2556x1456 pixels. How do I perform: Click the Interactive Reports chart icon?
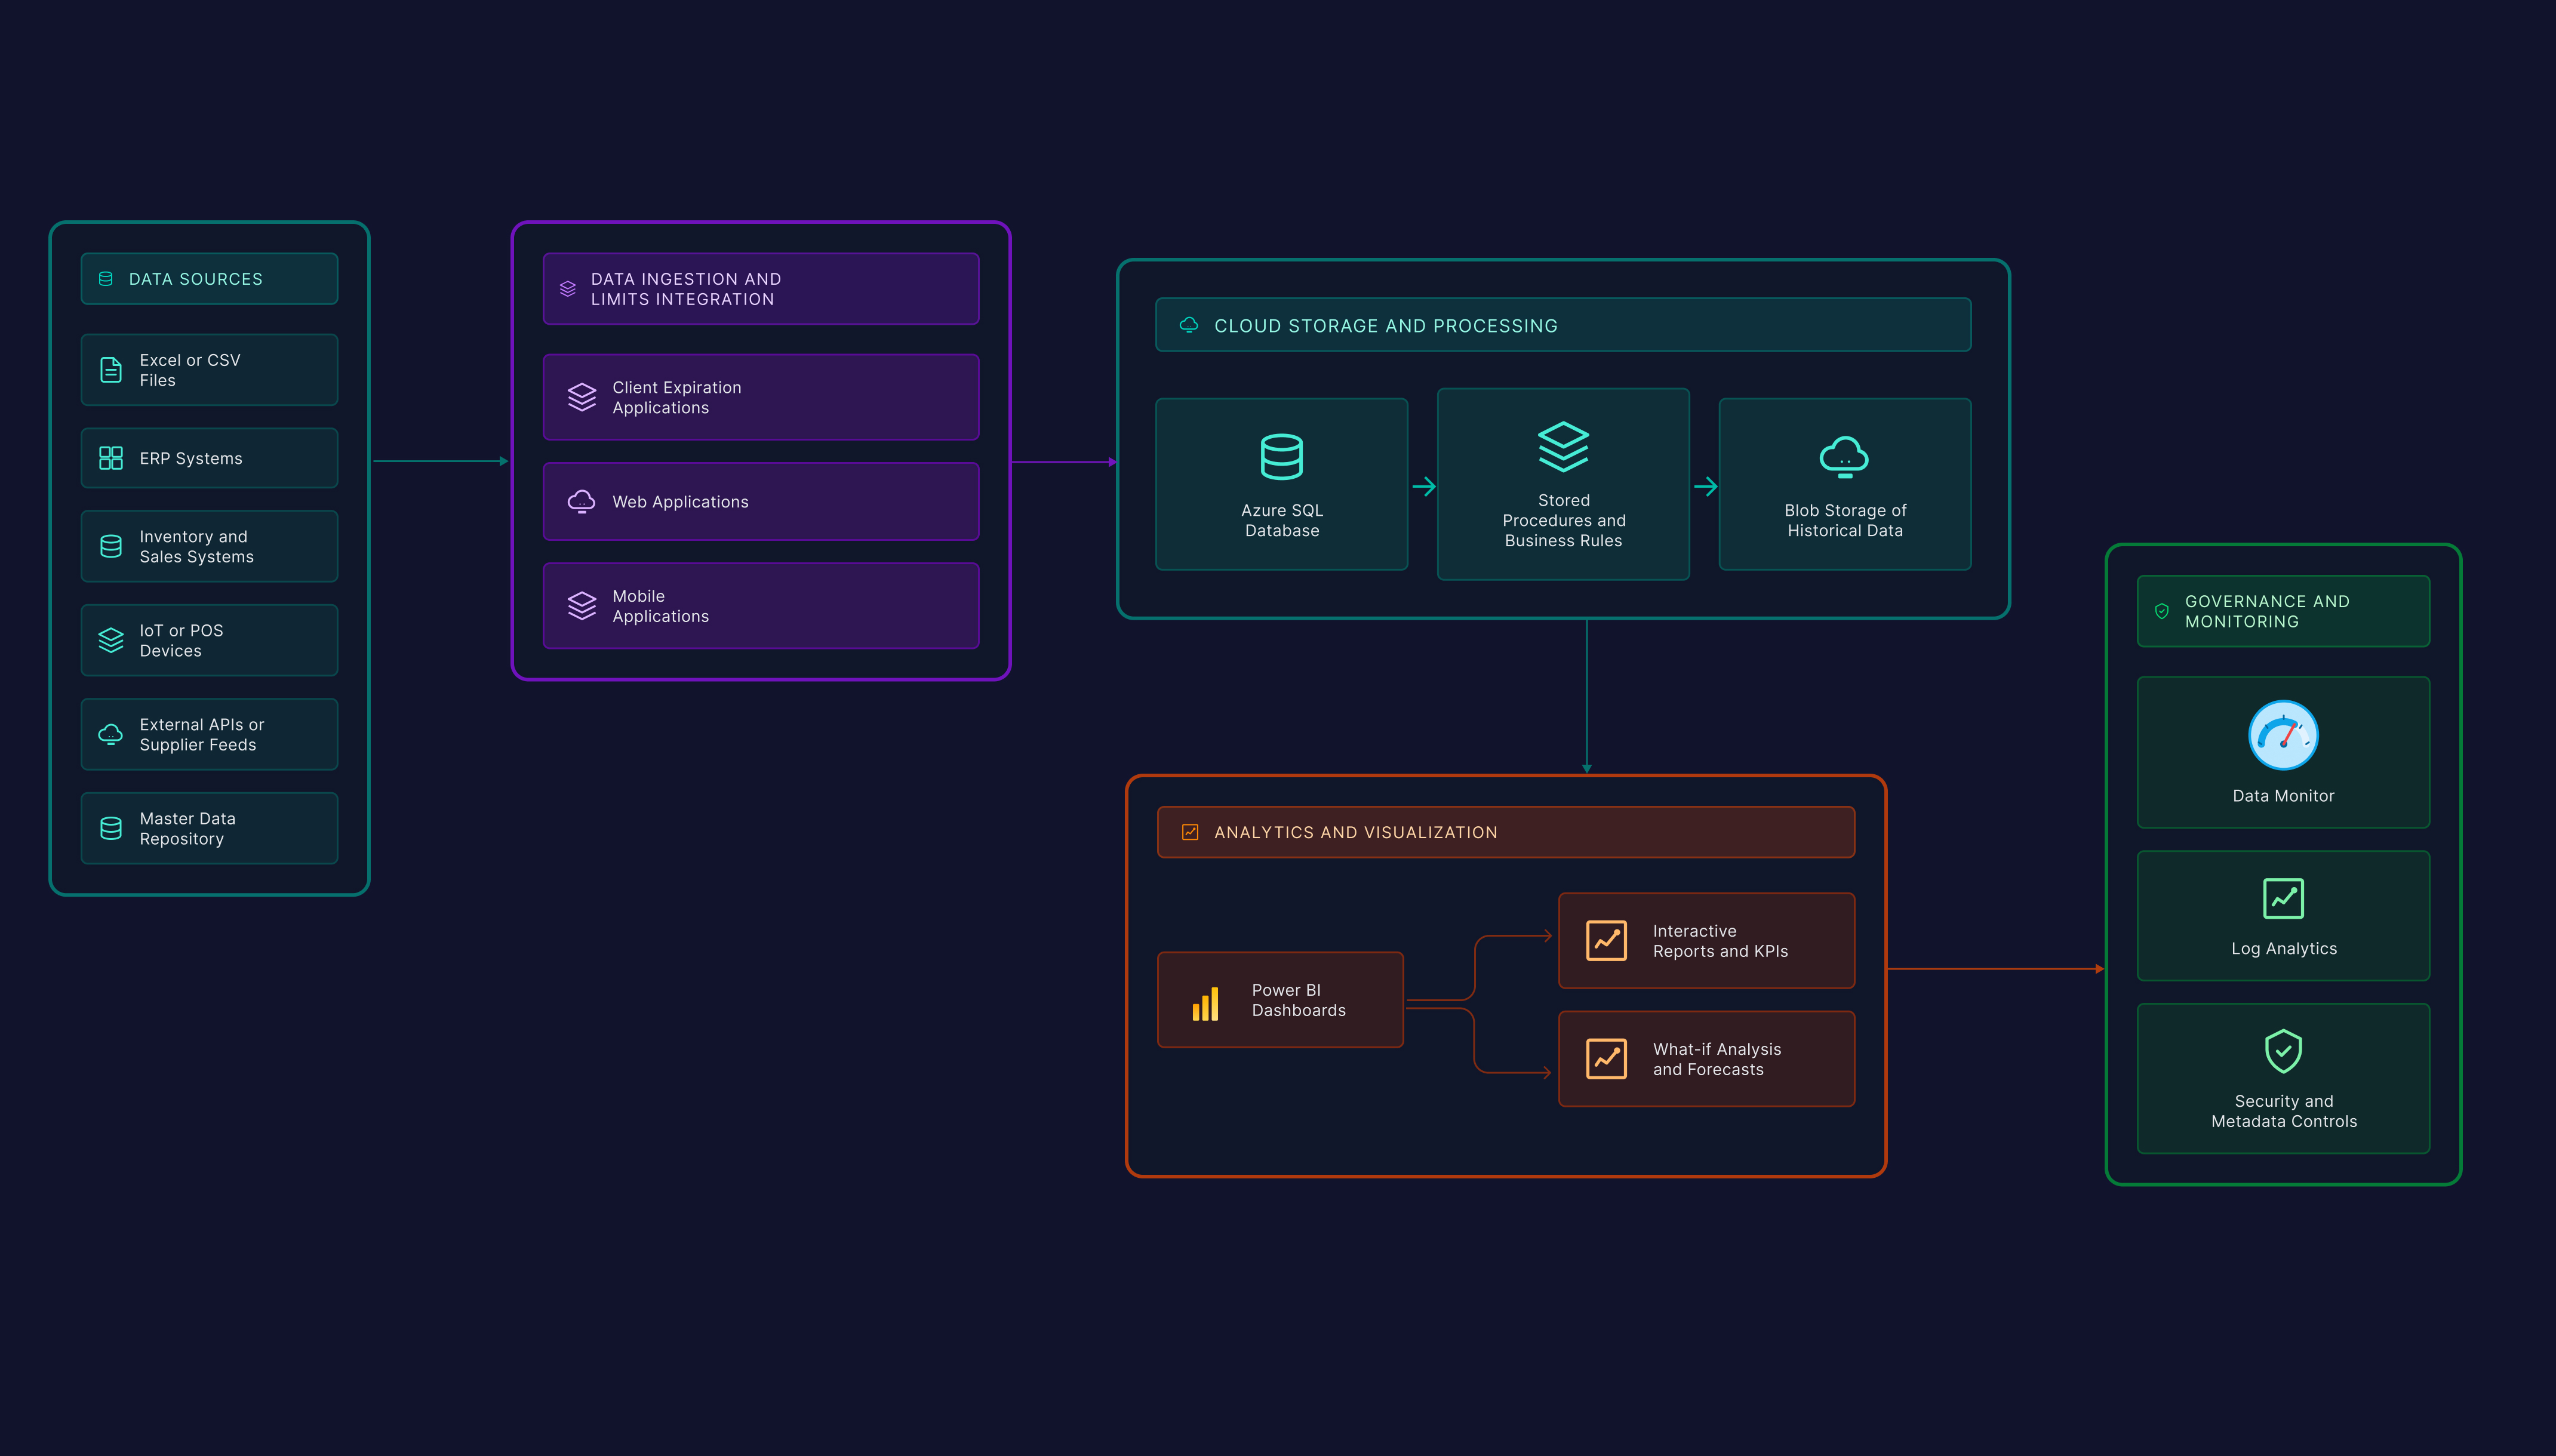pos(1606,941)
